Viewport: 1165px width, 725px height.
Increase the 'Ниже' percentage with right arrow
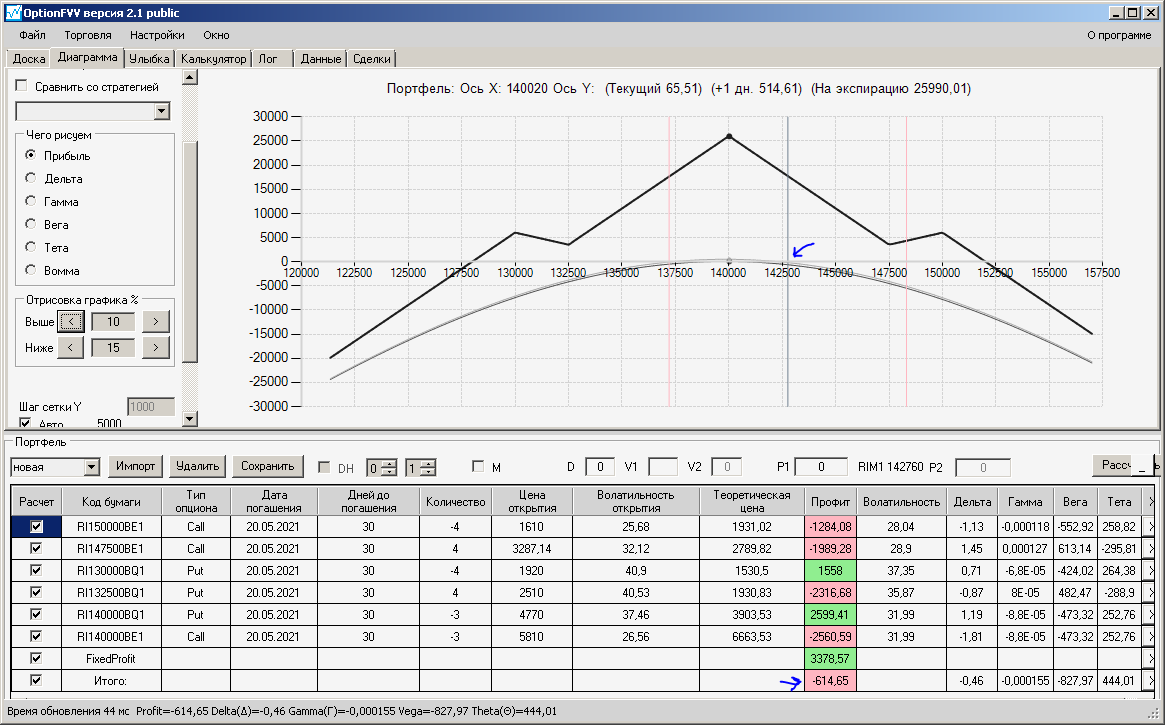[155, 347]
